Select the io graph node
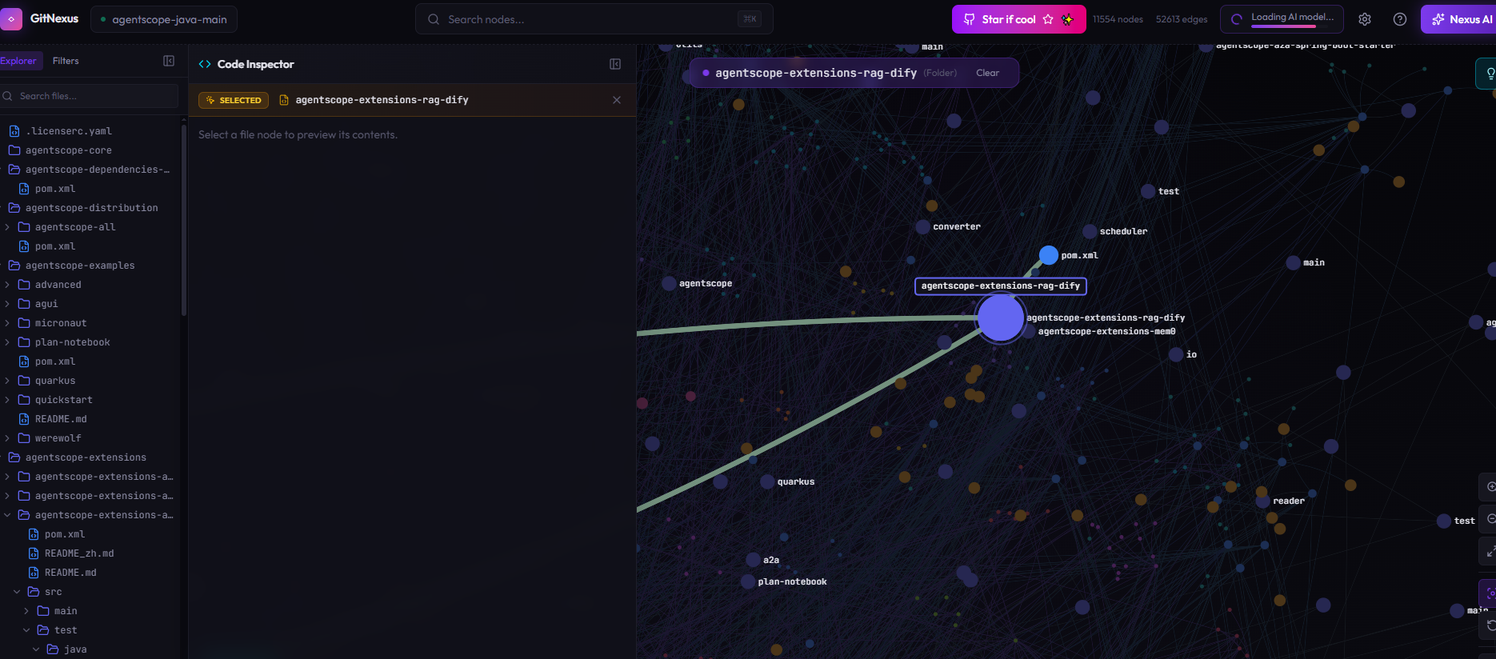The height and width of the screenshot is (659, 1496). (x=1176, y=354)
